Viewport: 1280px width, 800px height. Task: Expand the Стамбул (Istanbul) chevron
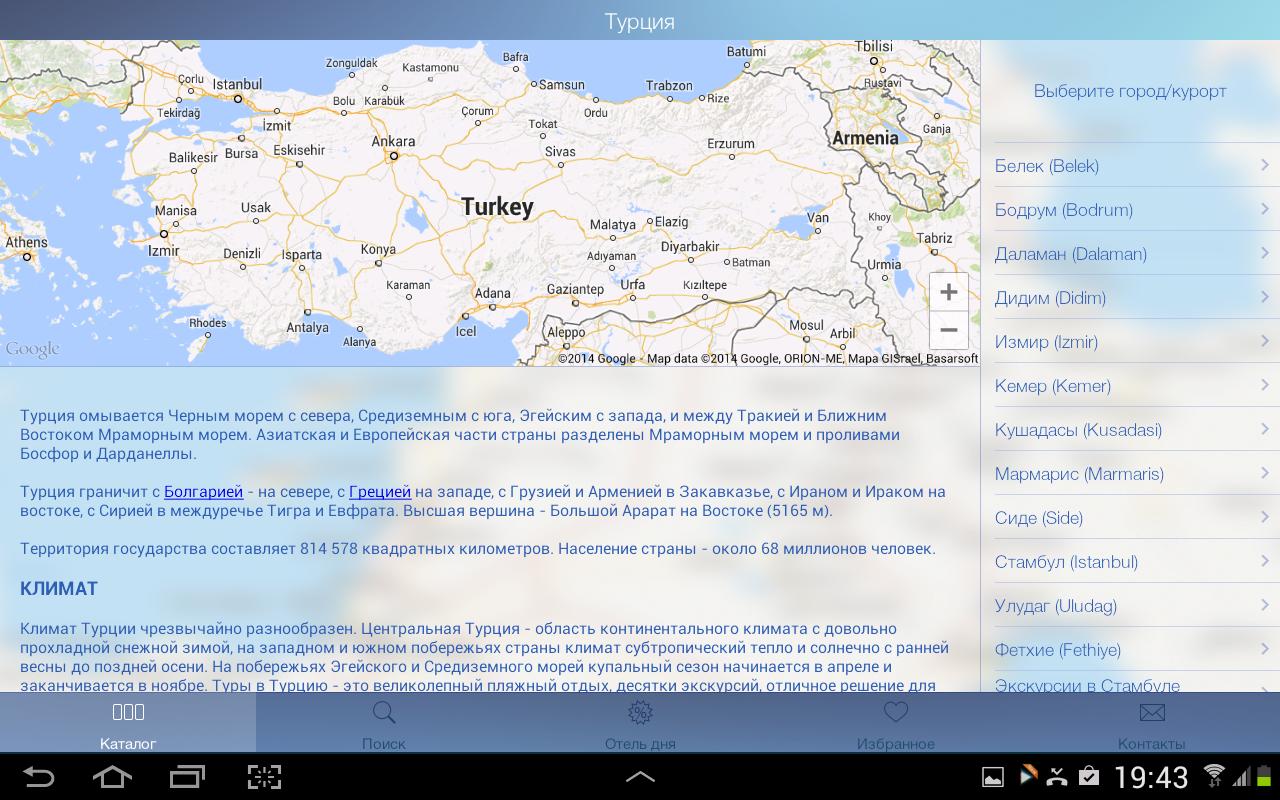click(1264, 561)
